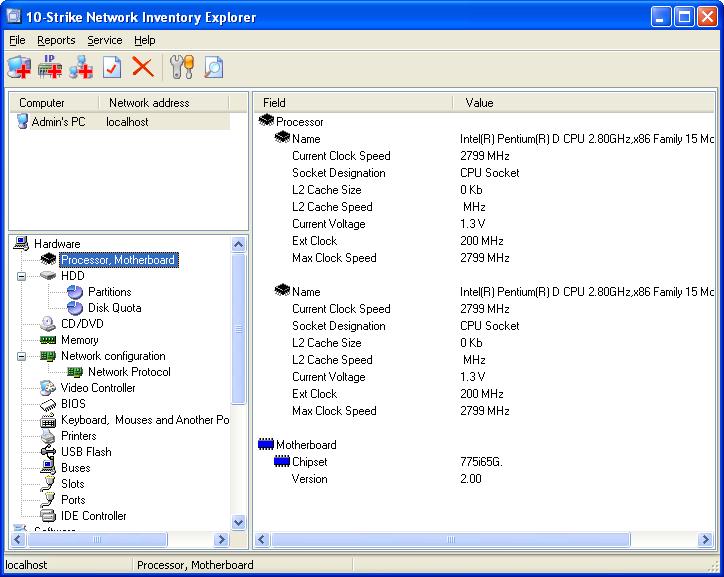The width and height of the screenshot is (724, 577).
Task: Click the Buses icon in tree
Action: click(48, 467)
